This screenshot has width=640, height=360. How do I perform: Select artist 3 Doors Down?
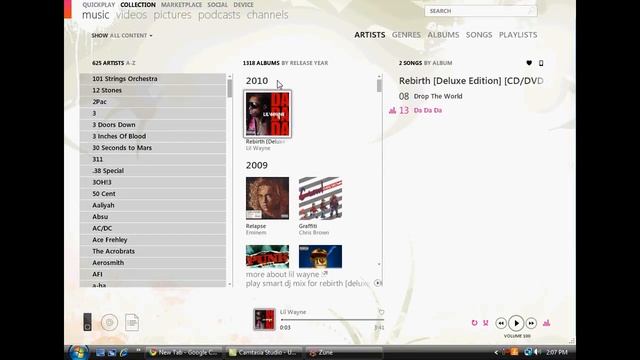tap(153, 125)
